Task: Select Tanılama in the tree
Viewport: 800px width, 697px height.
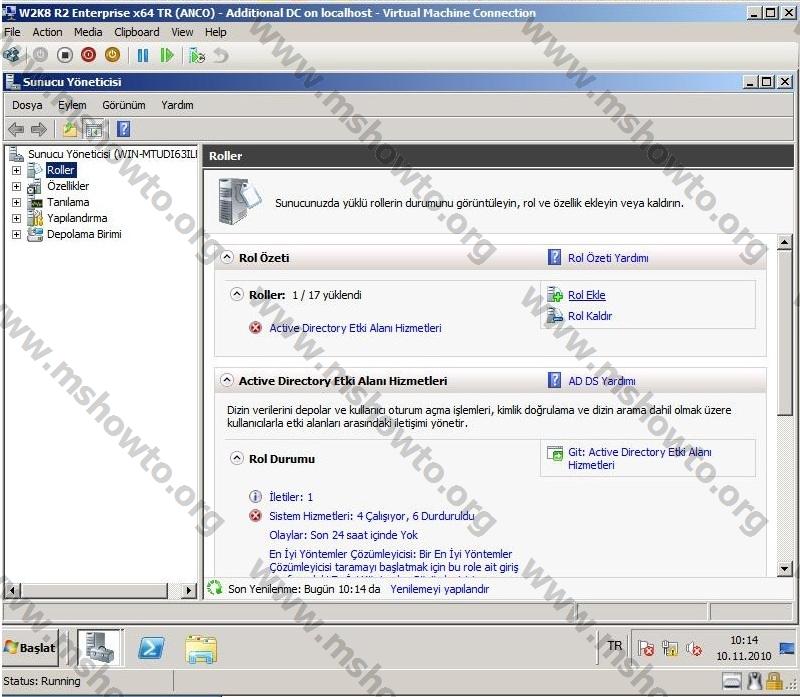Action: (x=68, y=202)
